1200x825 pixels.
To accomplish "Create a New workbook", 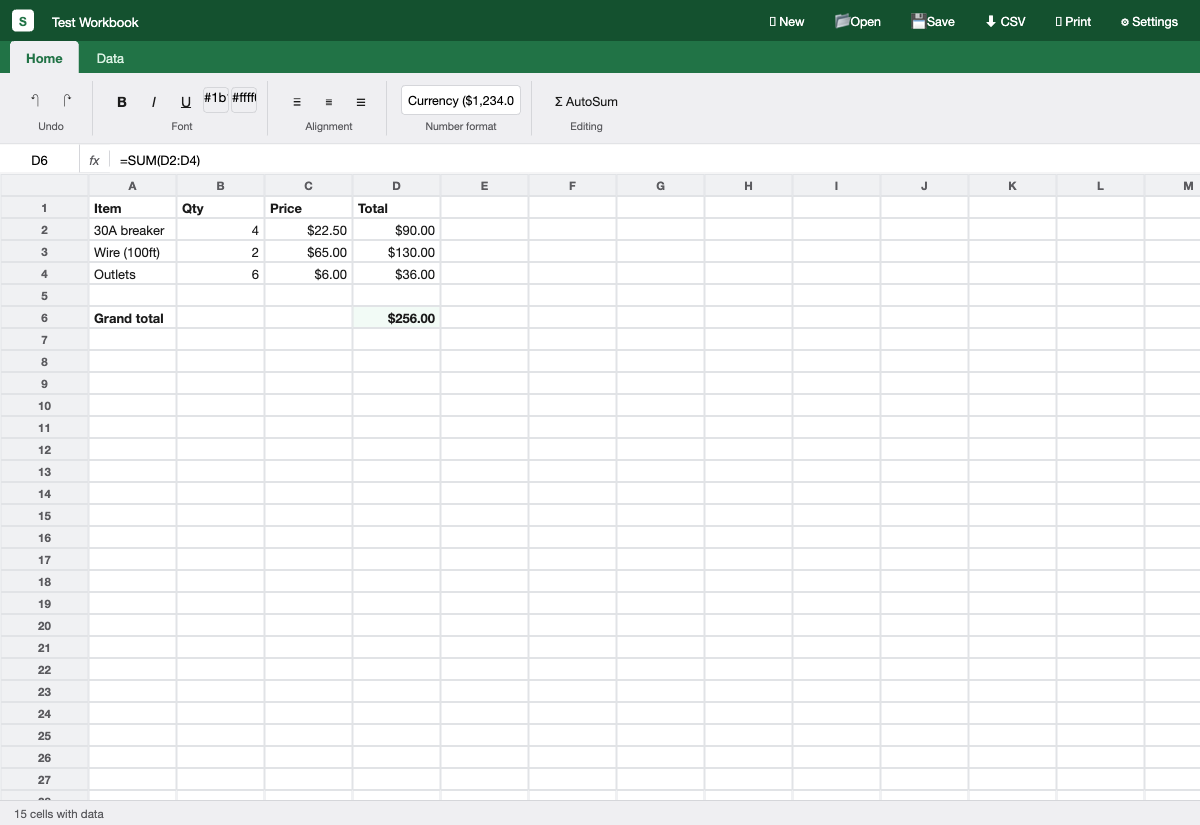I will [787, 21].
